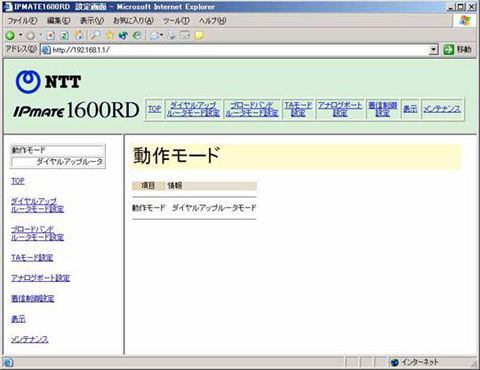Click the 移動 Go button
Viewport: 480px width, 370px height.
(x=458, y=50)
